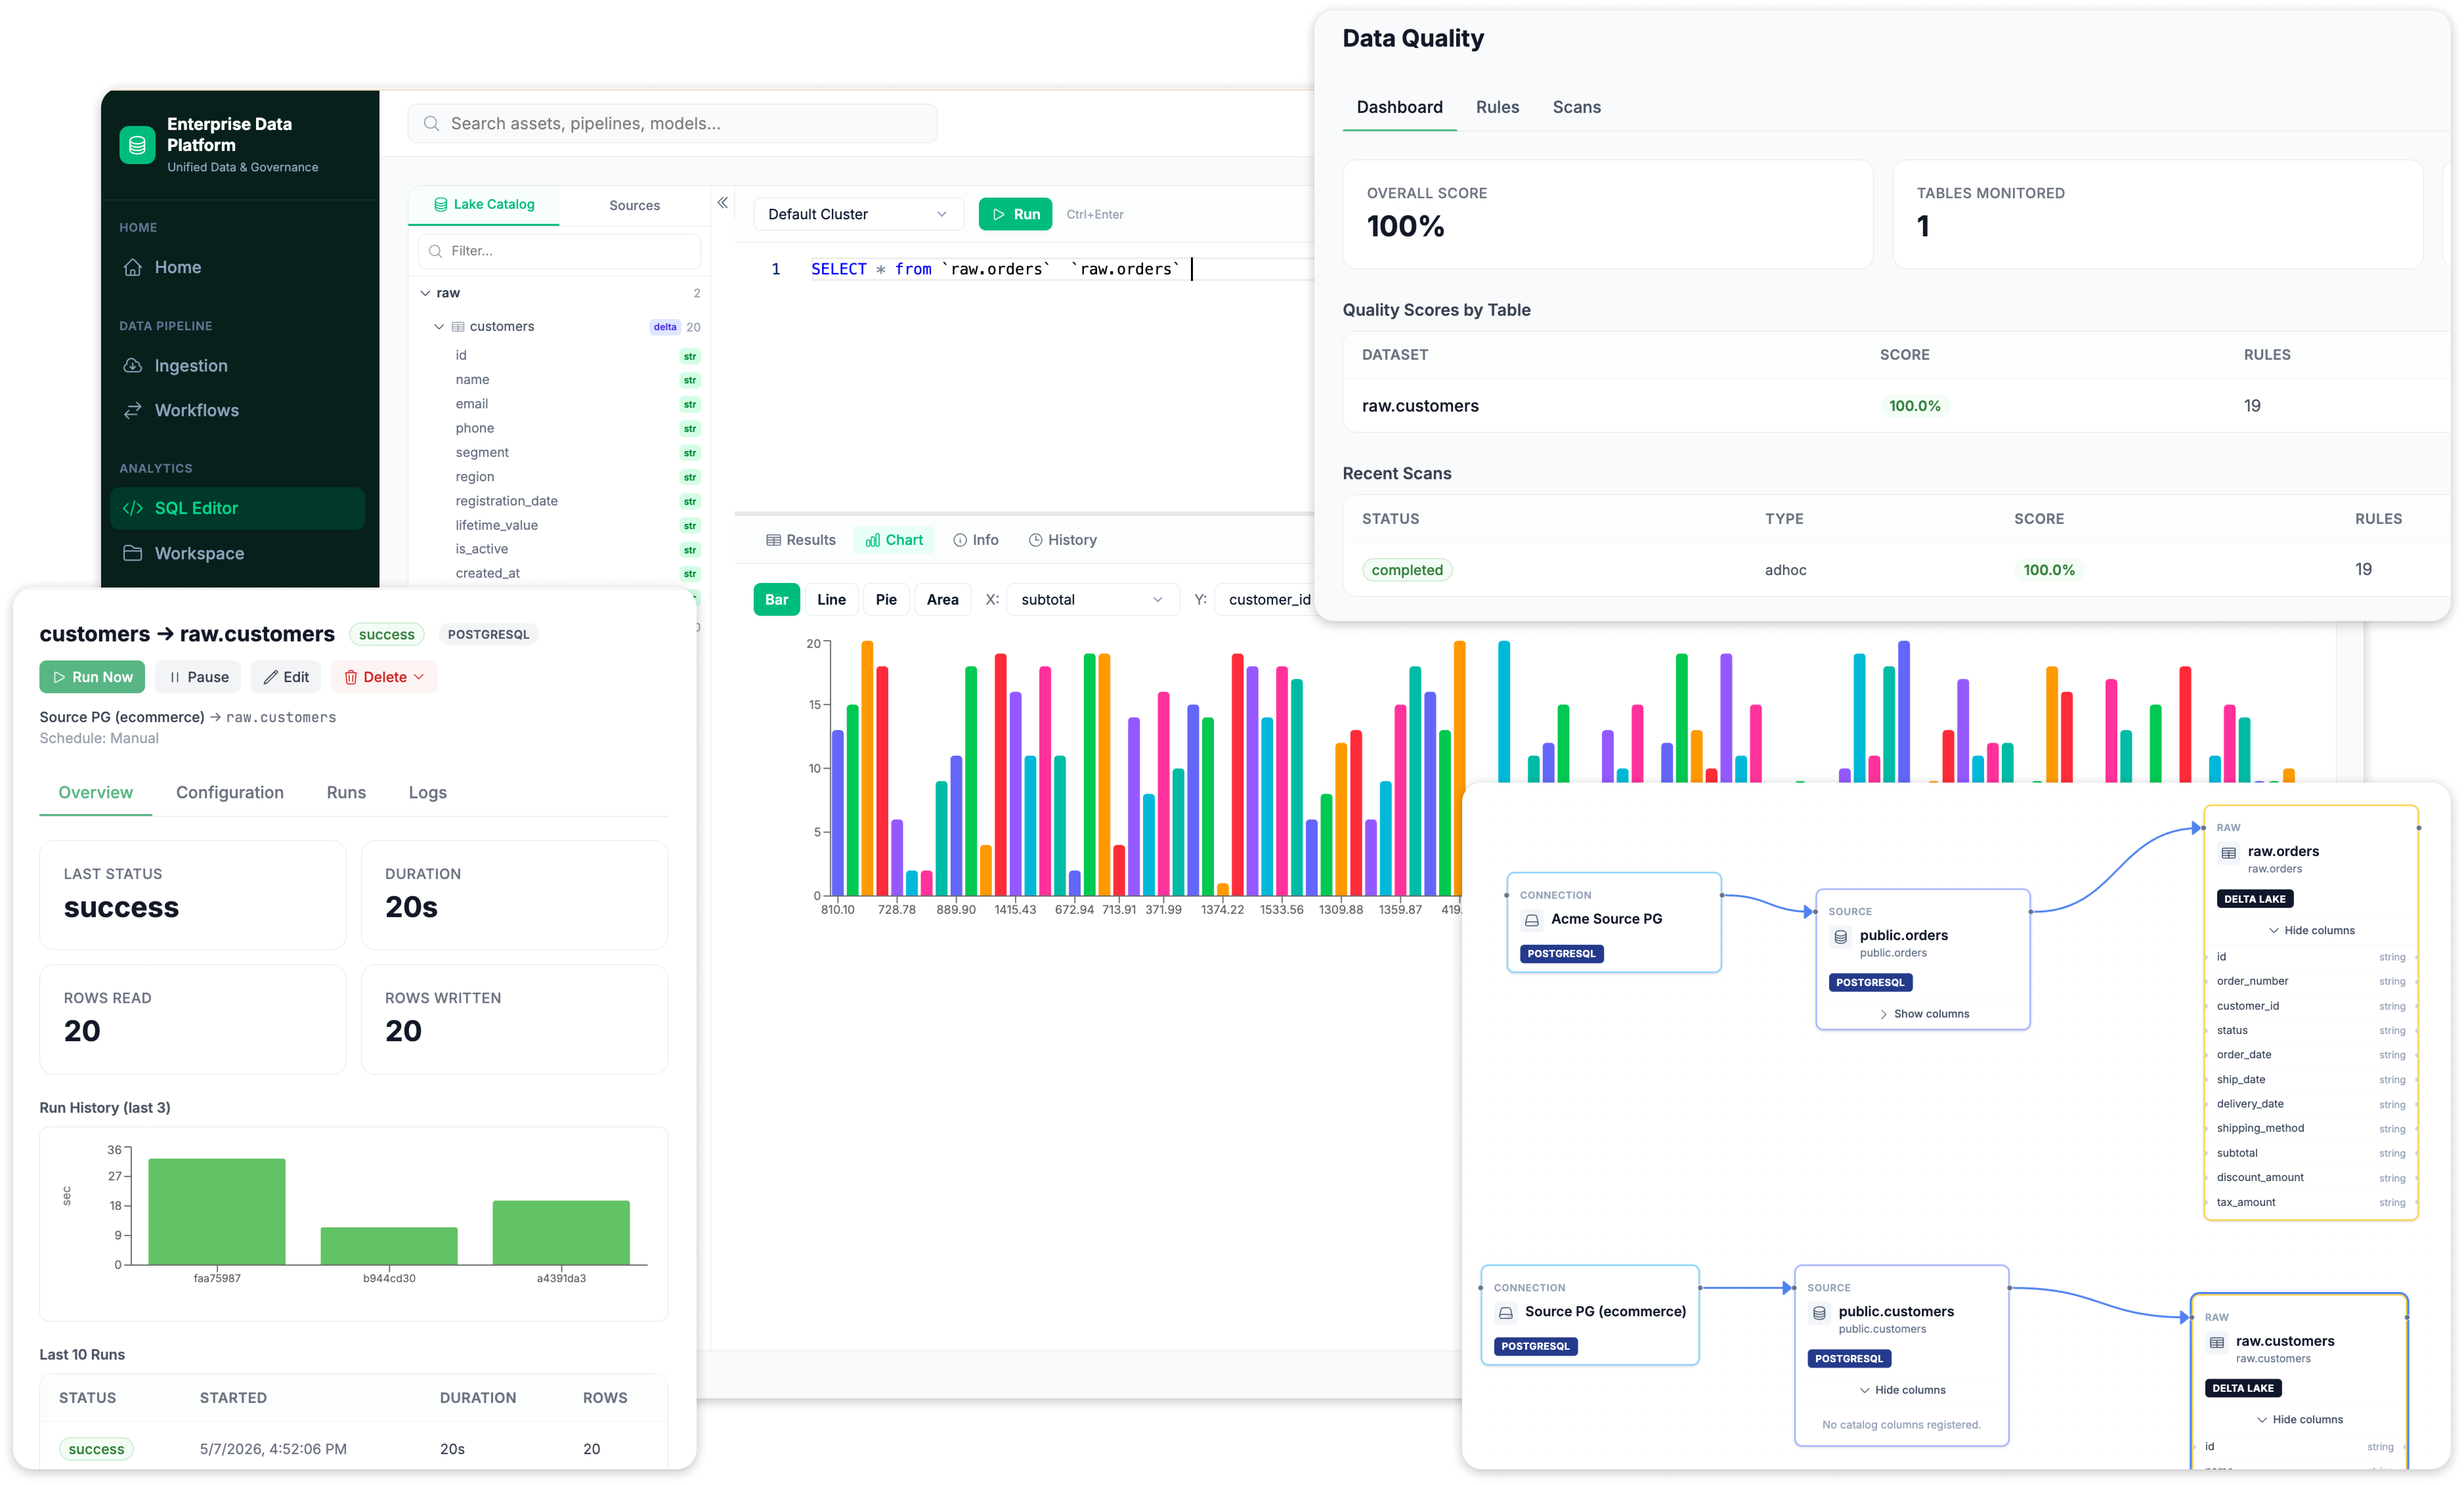Open the Ingestion page in sidebar
The height and width of the screenshot is (1485, 2464).
coord(237,366)
